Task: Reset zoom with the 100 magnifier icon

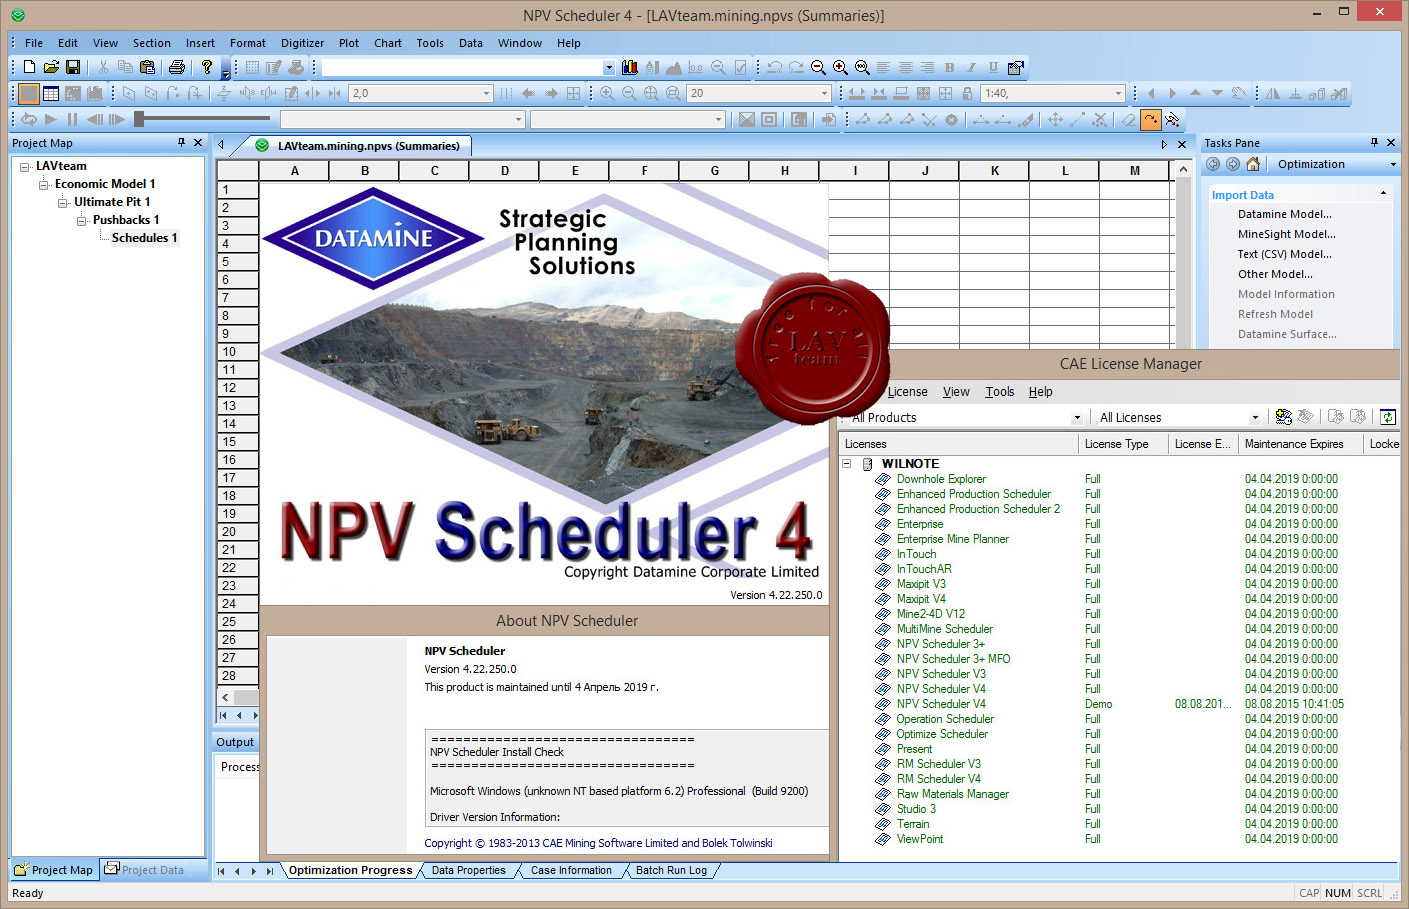Action: (862, 67)
